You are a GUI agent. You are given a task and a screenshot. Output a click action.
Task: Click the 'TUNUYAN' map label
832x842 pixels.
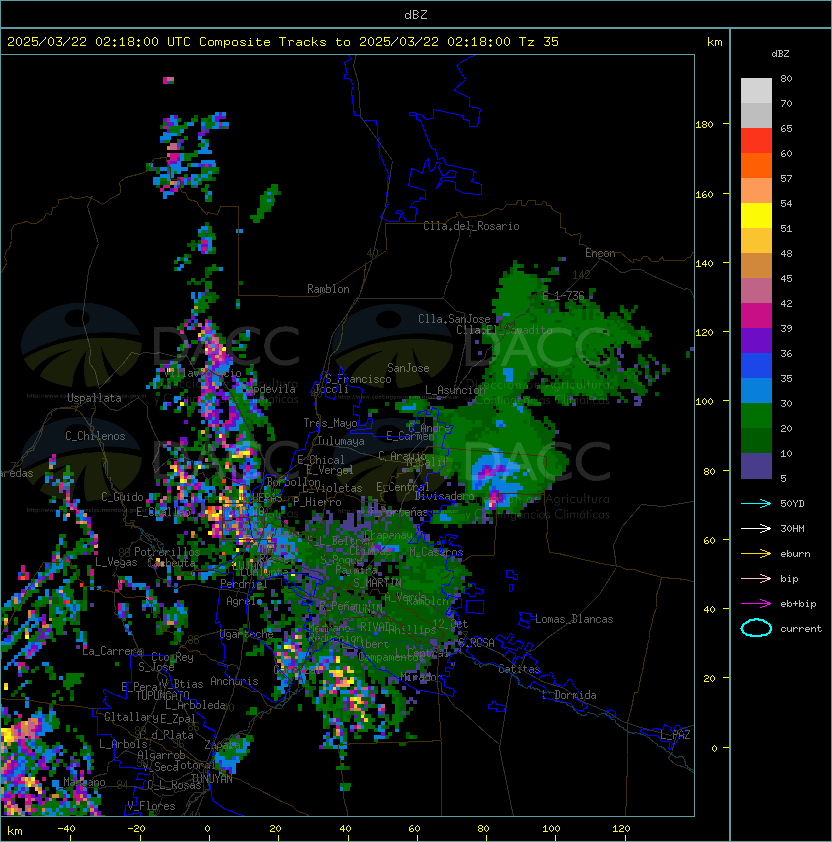[212, 779]
